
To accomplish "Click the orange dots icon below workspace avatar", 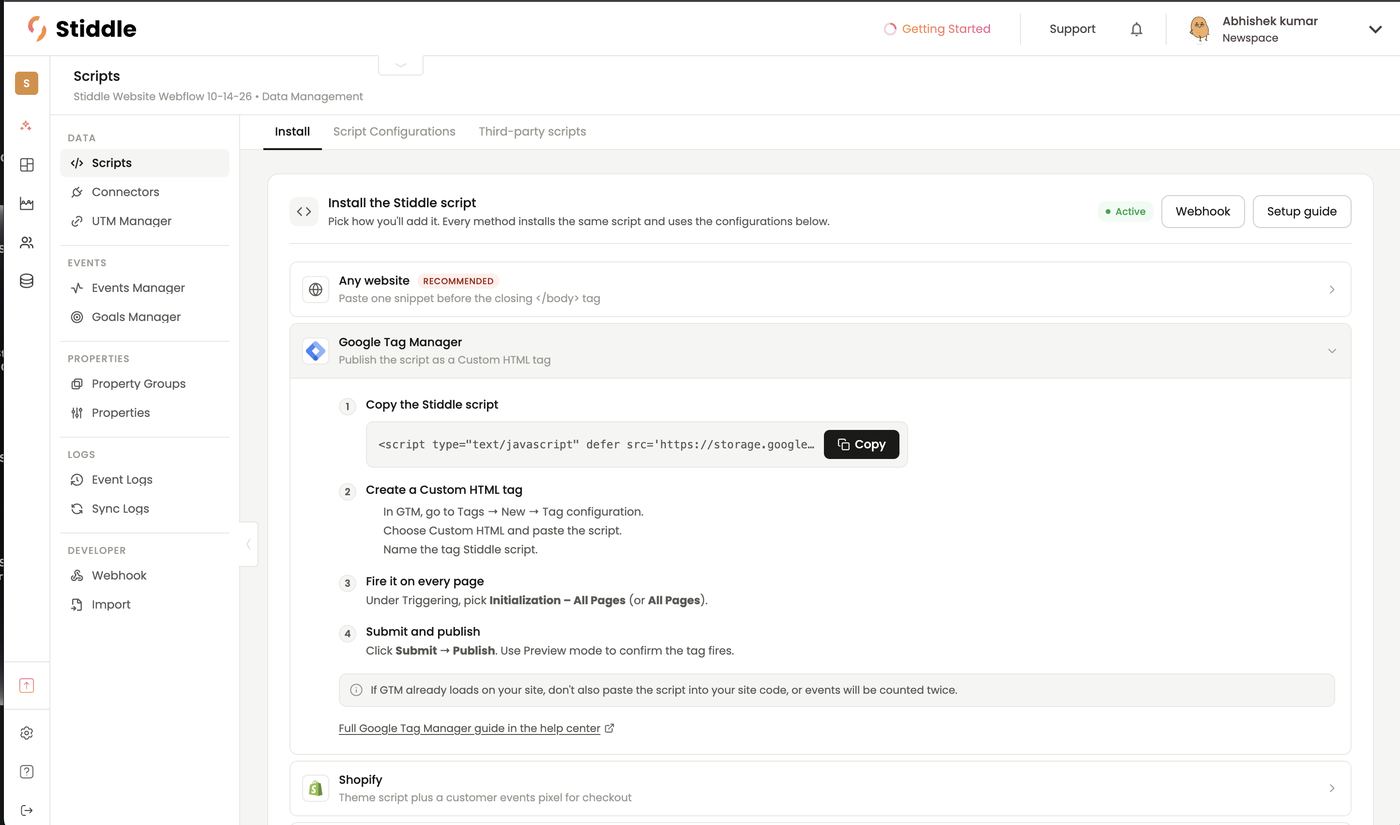I will (x=27, y=126).
